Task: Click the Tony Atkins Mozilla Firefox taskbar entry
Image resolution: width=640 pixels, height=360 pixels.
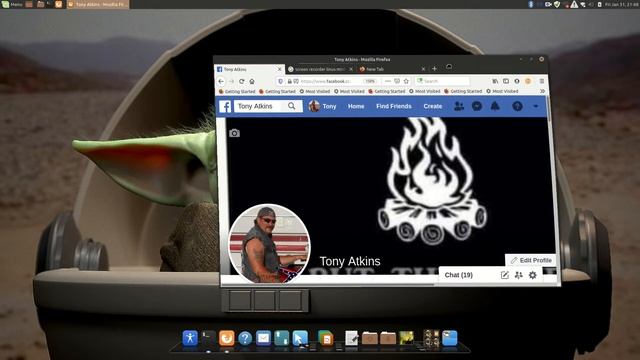Action: [x=98, y=4]
